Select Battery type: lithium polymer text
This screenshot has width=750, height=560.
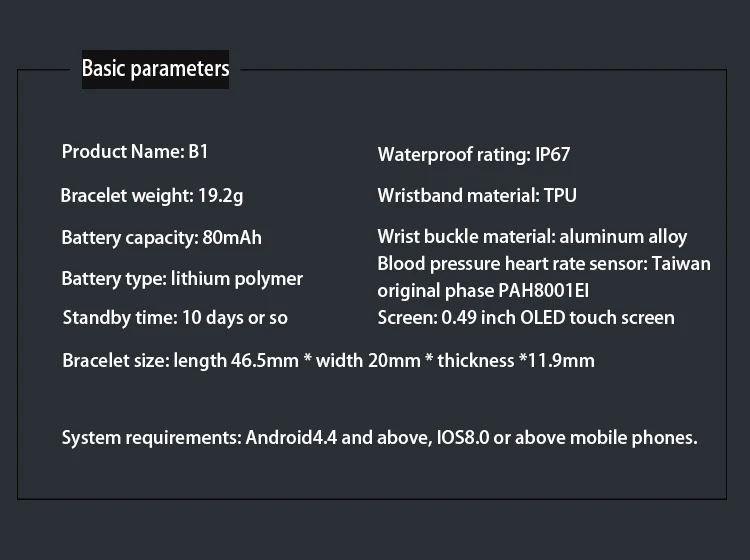coord(182,279)
